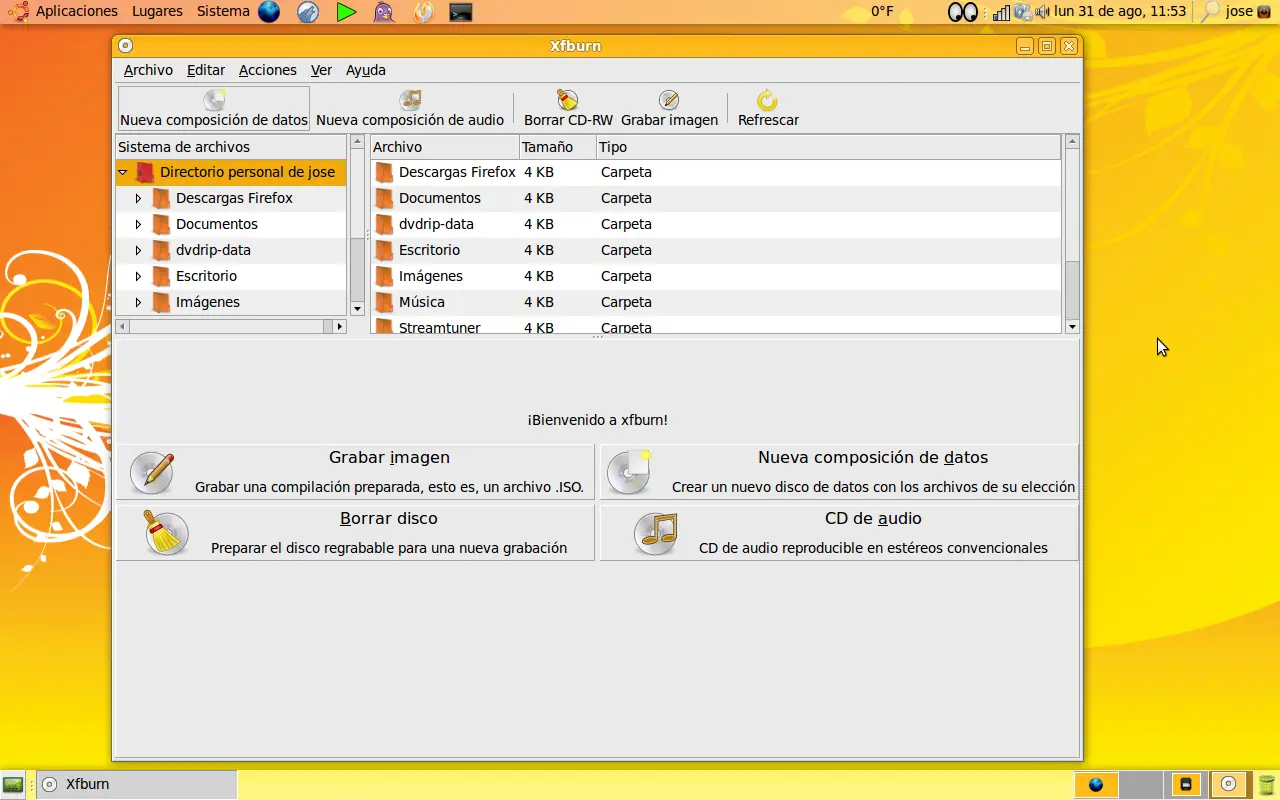This screenshot has width=1280, height=800.
Task: Click the eyes applet in top panel
Action: [962, 12]
